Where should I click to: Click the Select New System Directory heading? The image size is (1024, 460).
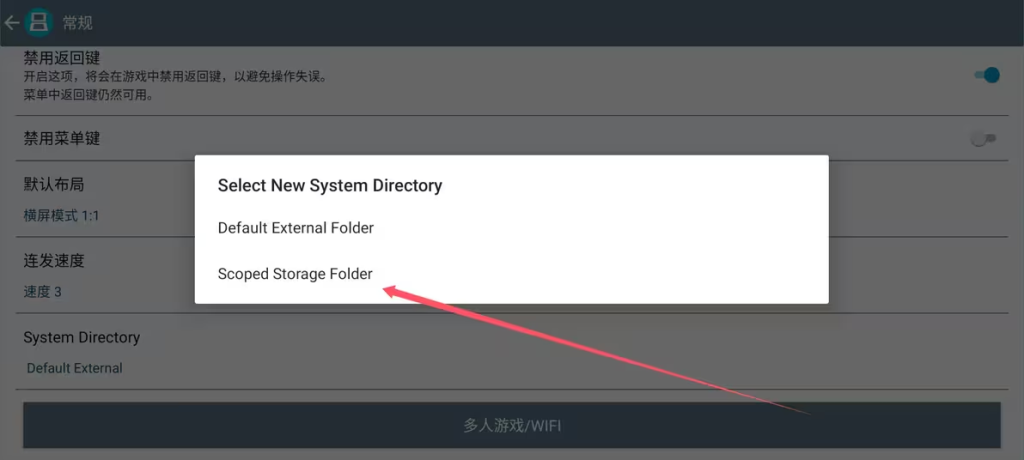(330, 185)
